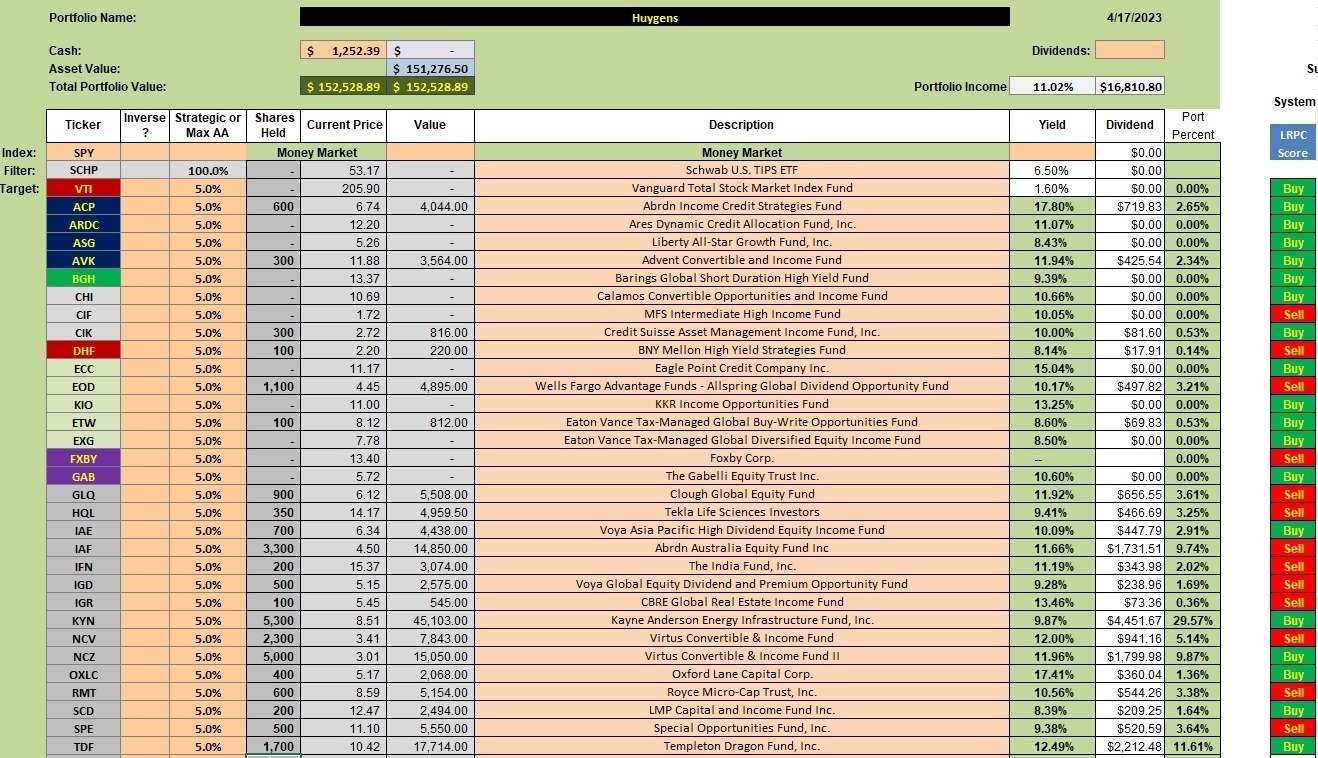Select the Asset Value $151,276.50 cell

click(430, 69)
